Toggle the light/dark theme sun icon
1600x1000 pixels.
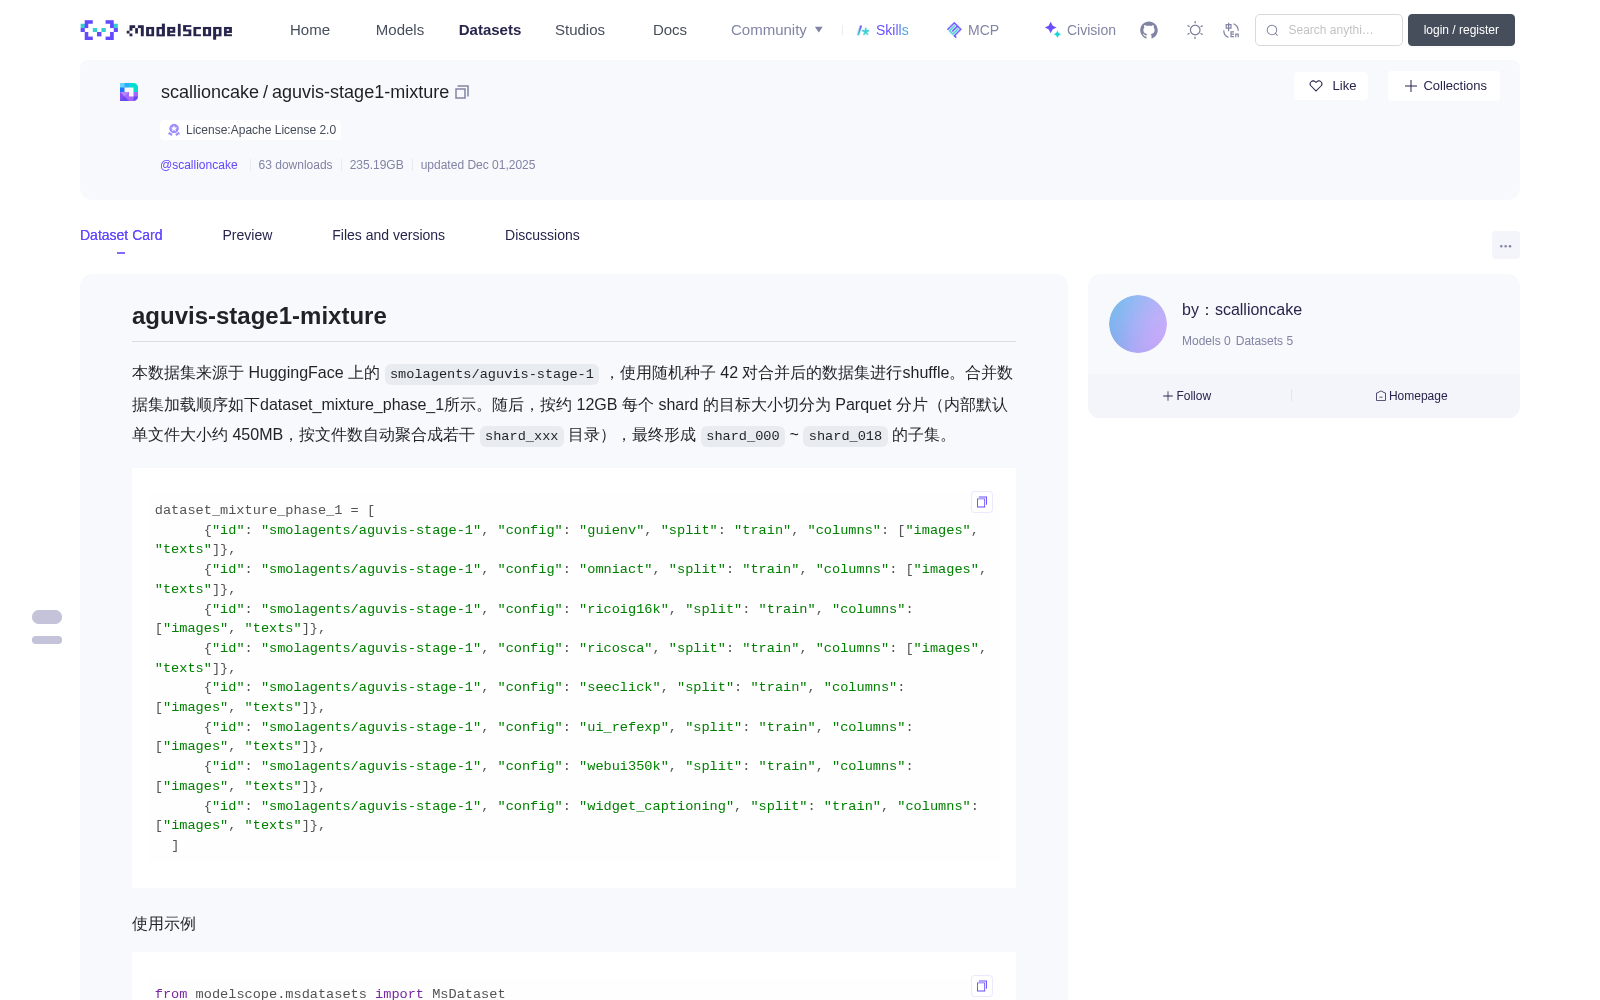1195,30
